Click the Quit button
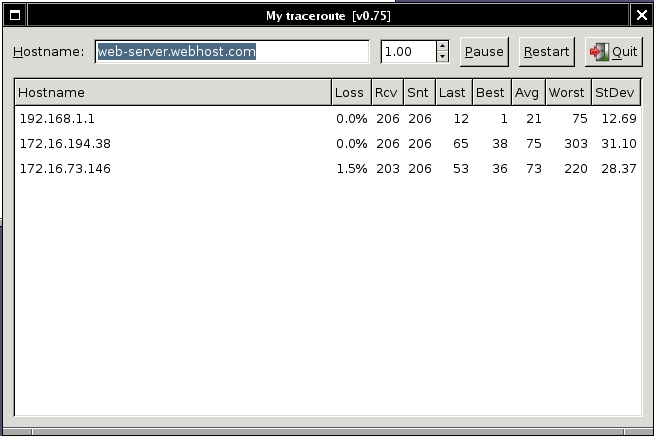654x436 pixels. 614,52
